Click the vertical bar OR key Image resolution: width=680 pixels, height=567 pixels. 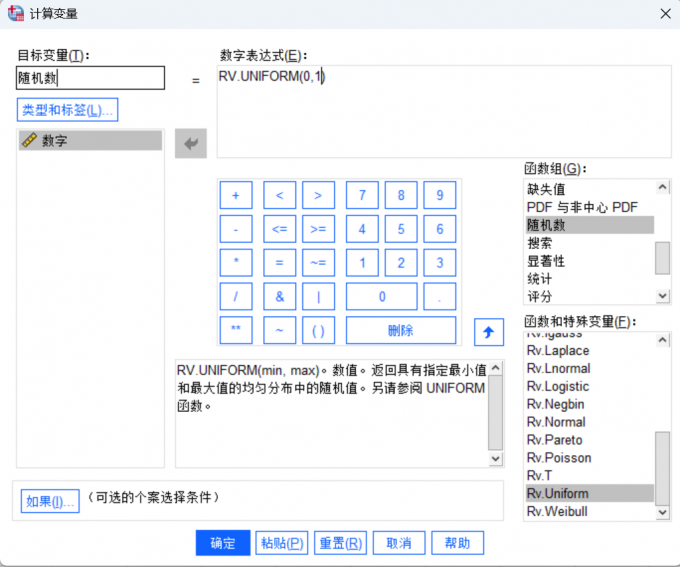pos(318,296)
